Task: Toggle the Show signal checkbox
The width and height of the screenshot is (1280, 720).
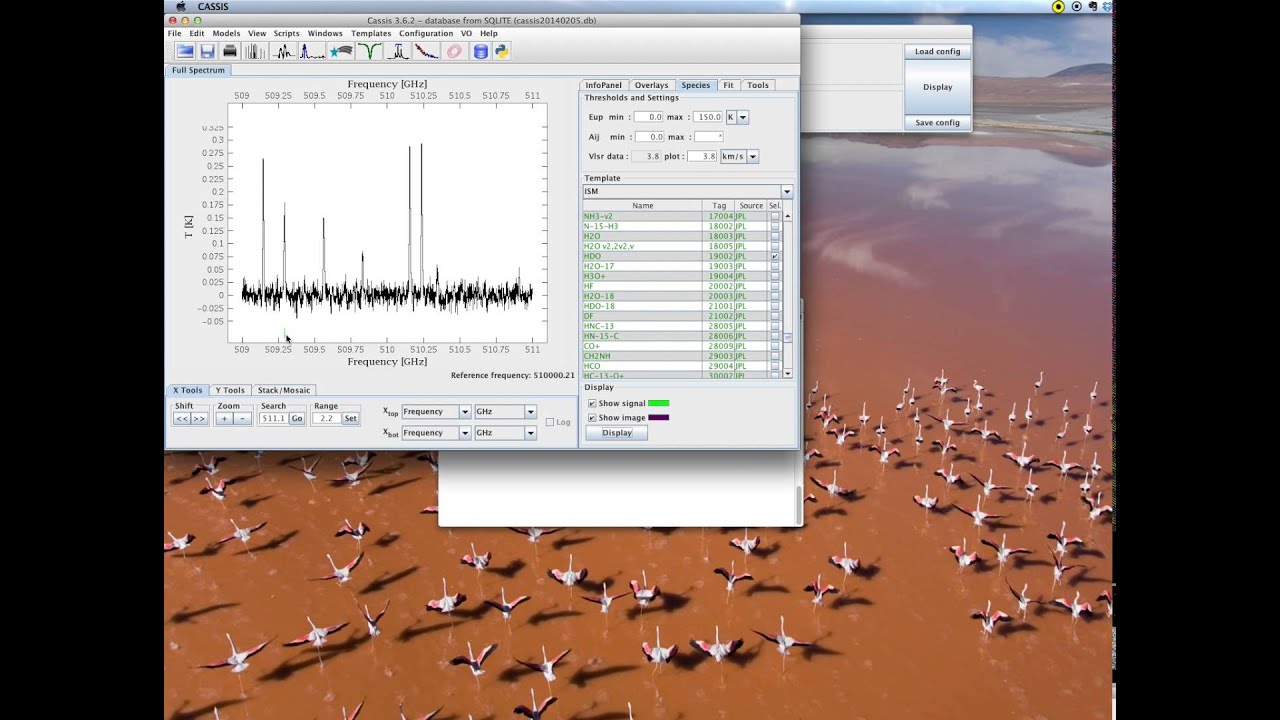Action: click(592, 403)
